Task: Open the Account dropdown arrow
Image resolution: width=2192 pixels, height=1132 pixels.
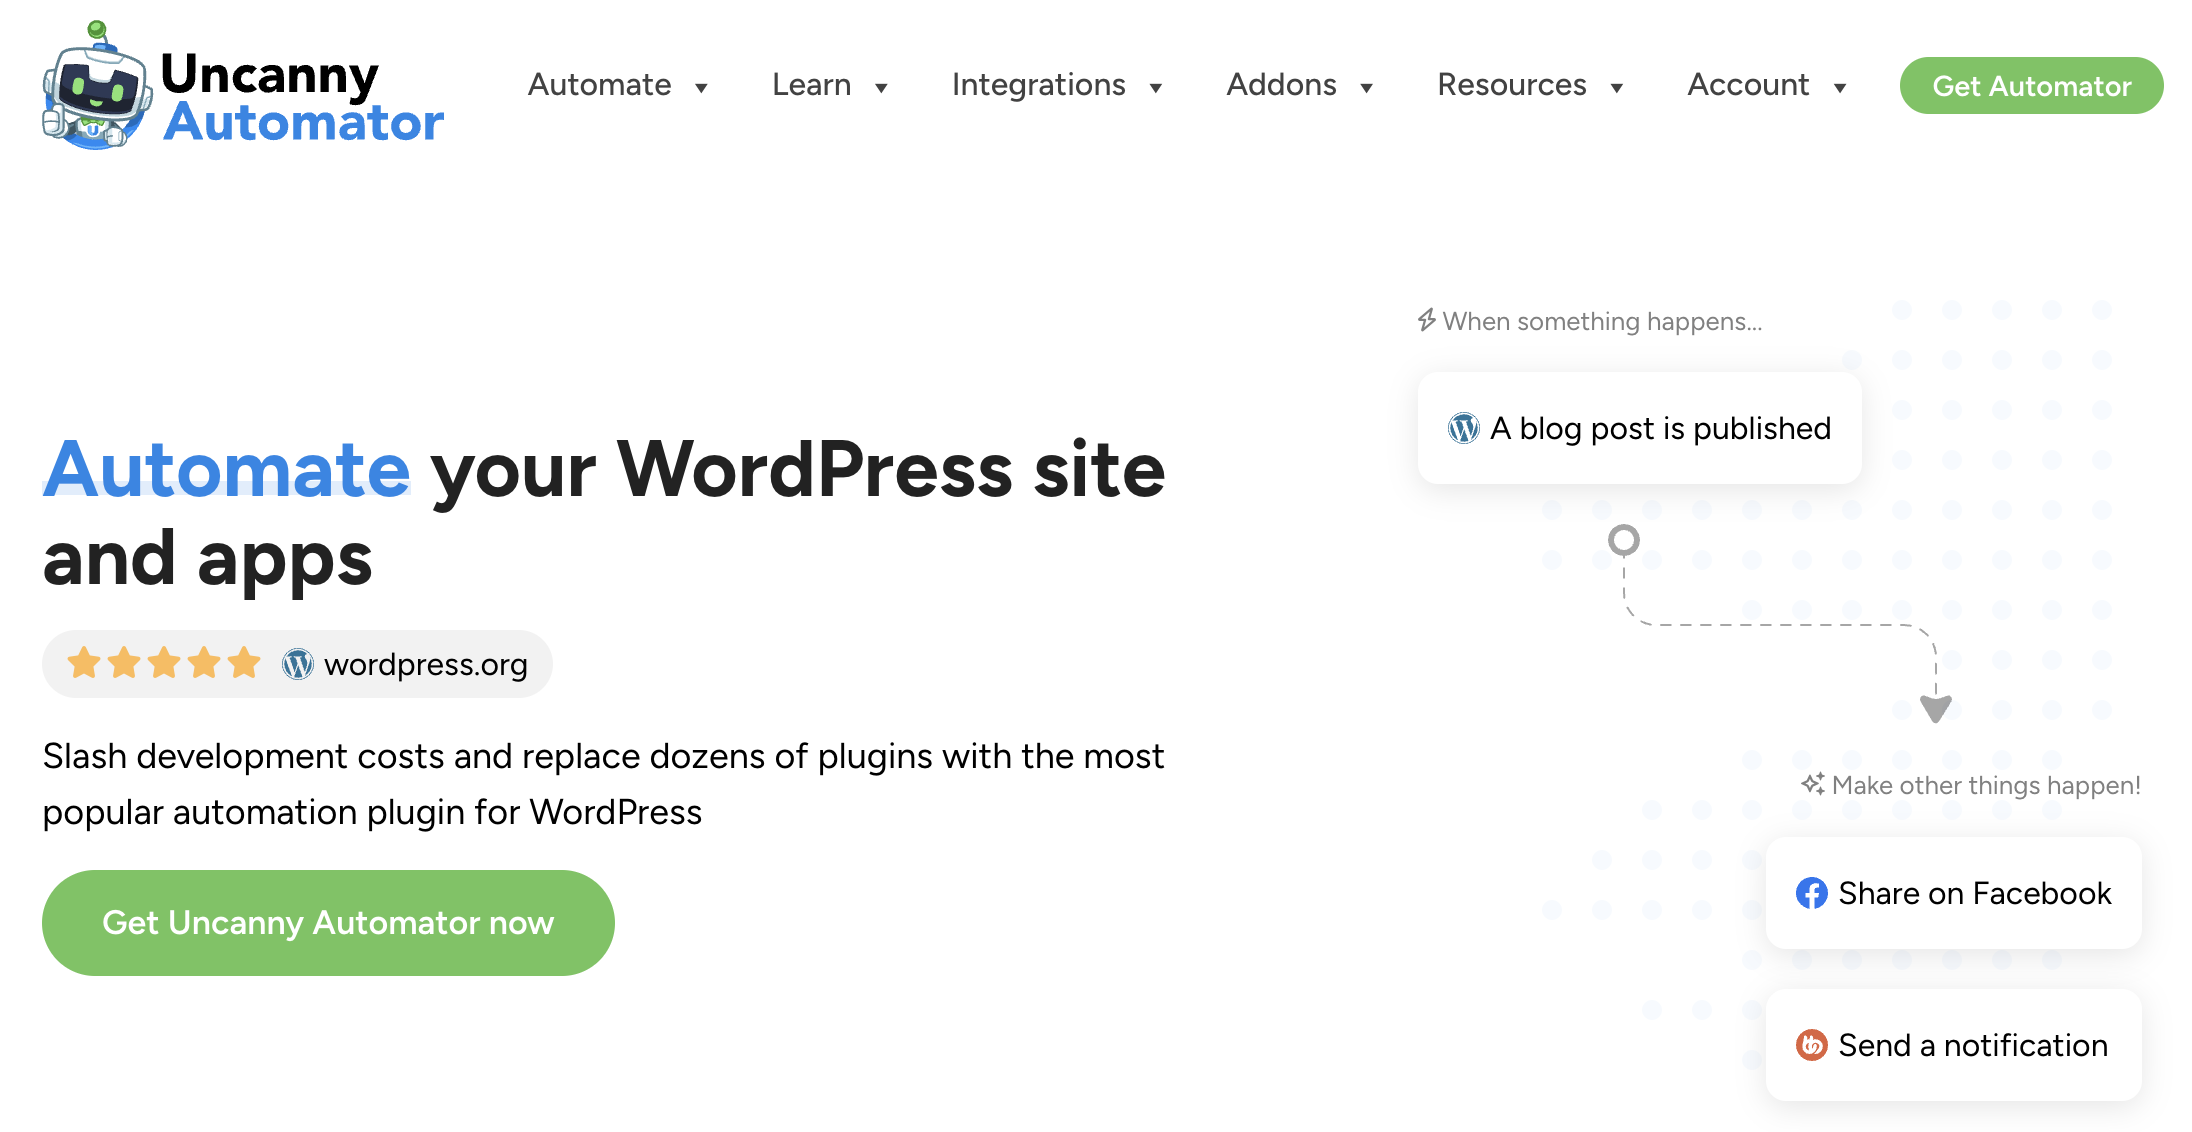Action: (1840, 88)
